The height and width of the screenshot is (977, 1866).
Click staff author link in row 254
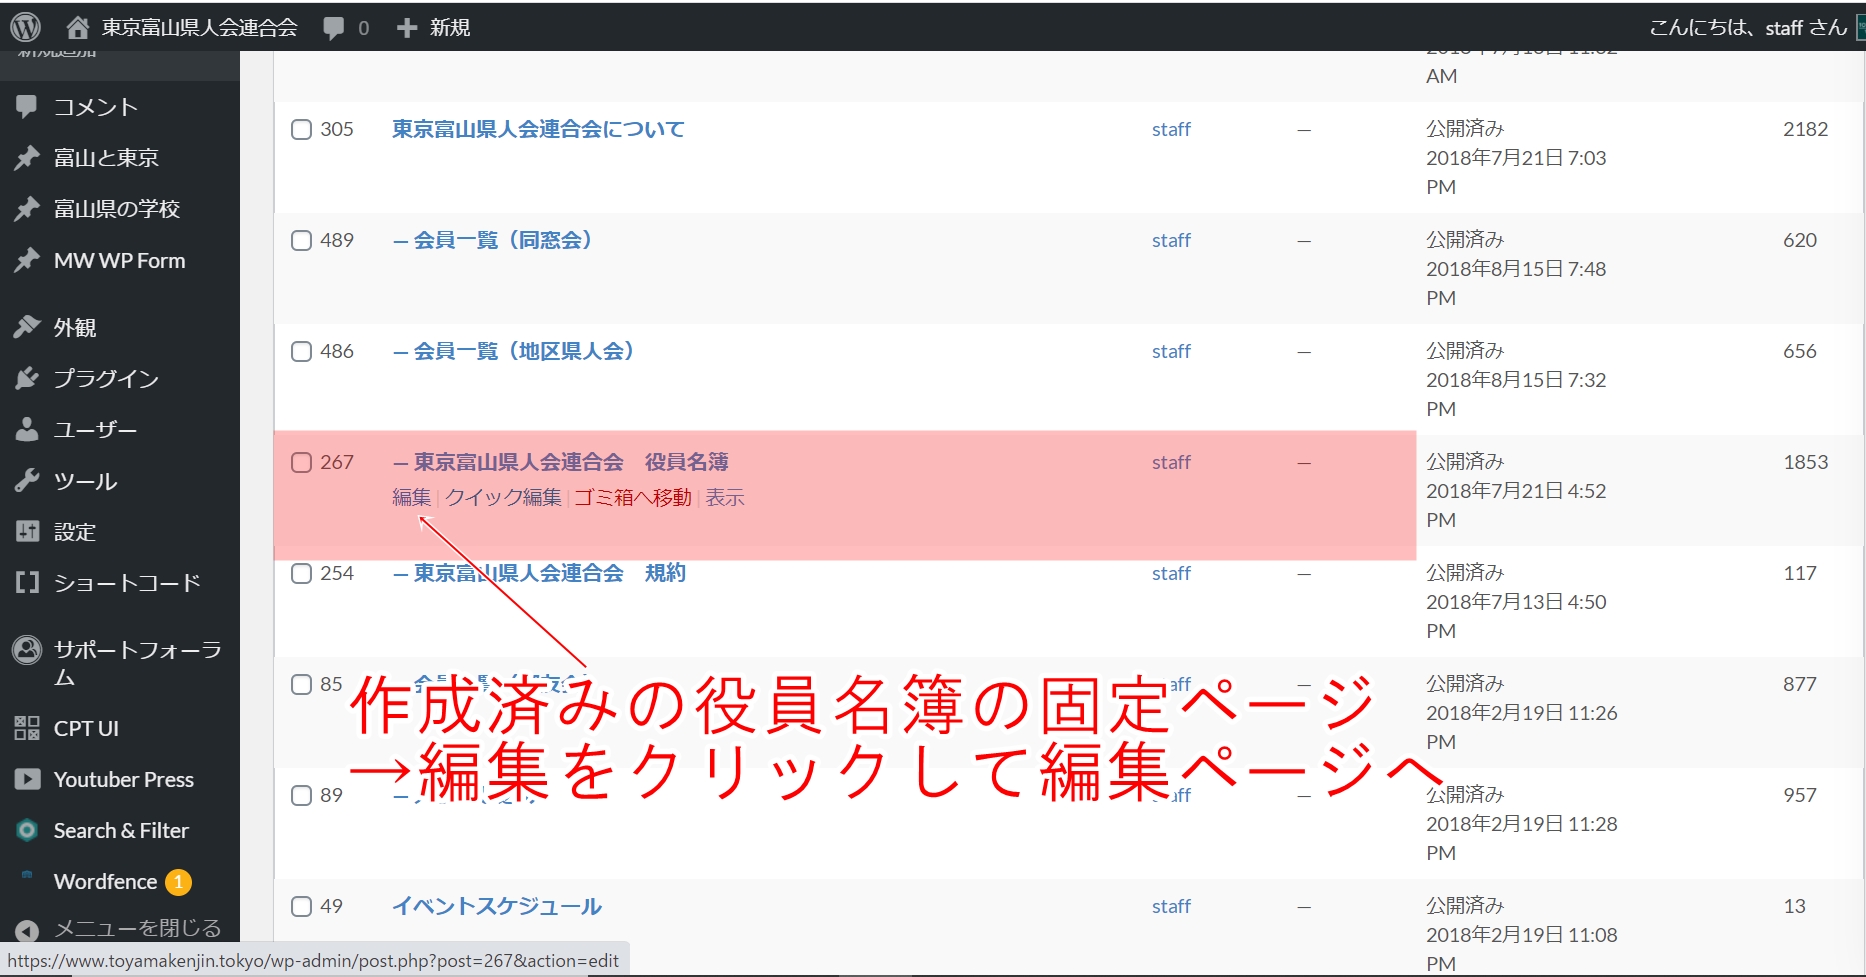pos(1171,573)
